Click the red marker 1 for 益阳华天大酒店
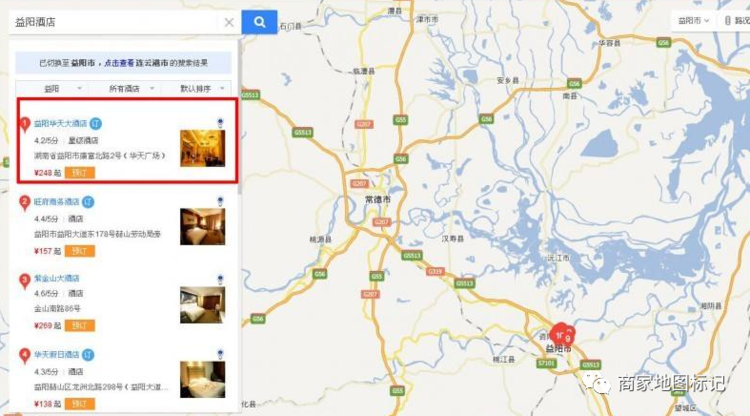 (x=25, y=125)
